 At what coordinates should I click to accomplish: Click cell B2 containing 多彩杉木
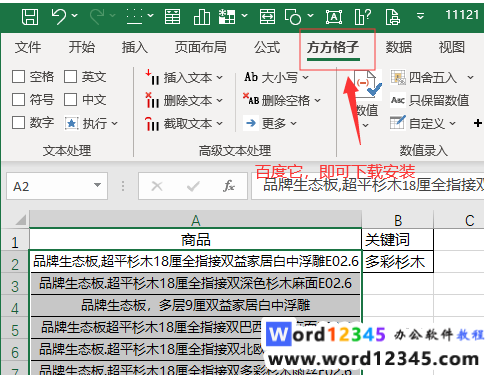point(398,262)
